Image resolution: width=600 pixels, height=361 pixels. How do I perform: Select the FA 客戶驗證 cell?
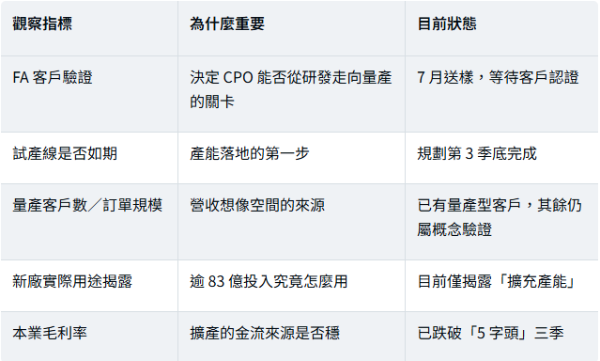[x=89, y=94]
